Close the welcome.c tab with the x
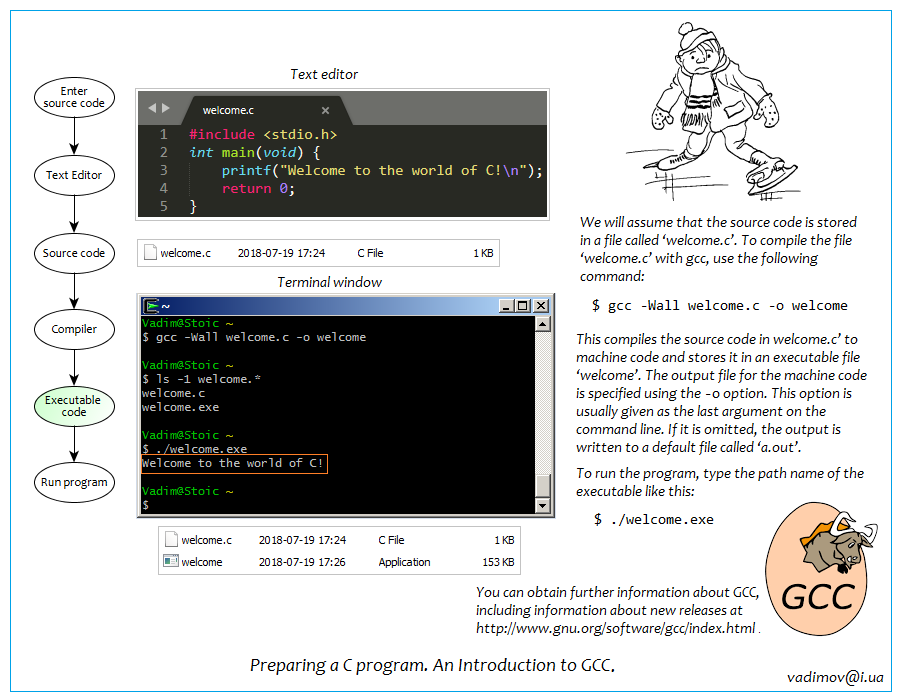Viewport: 900px width, 700px height. pos(325,110)
